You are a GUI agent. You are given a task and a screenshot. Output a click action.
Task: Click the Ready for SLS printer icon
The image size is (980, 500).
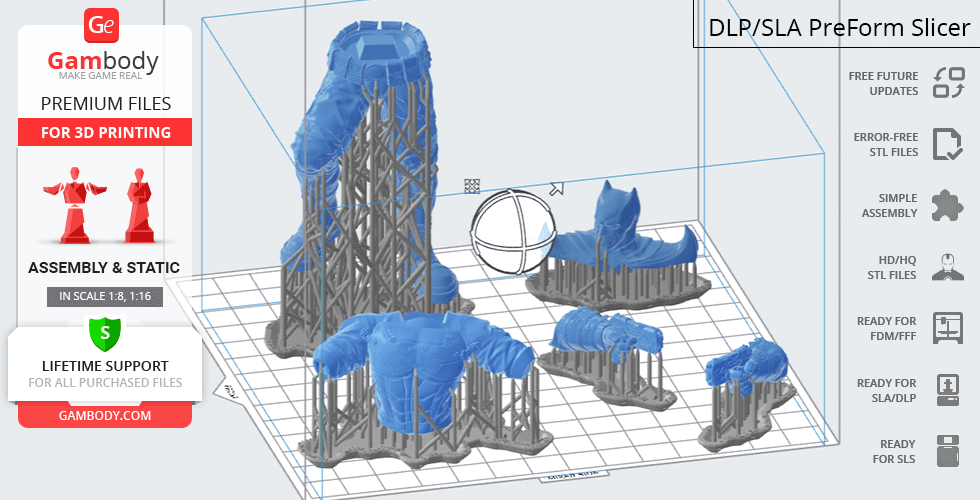[947, 451]
